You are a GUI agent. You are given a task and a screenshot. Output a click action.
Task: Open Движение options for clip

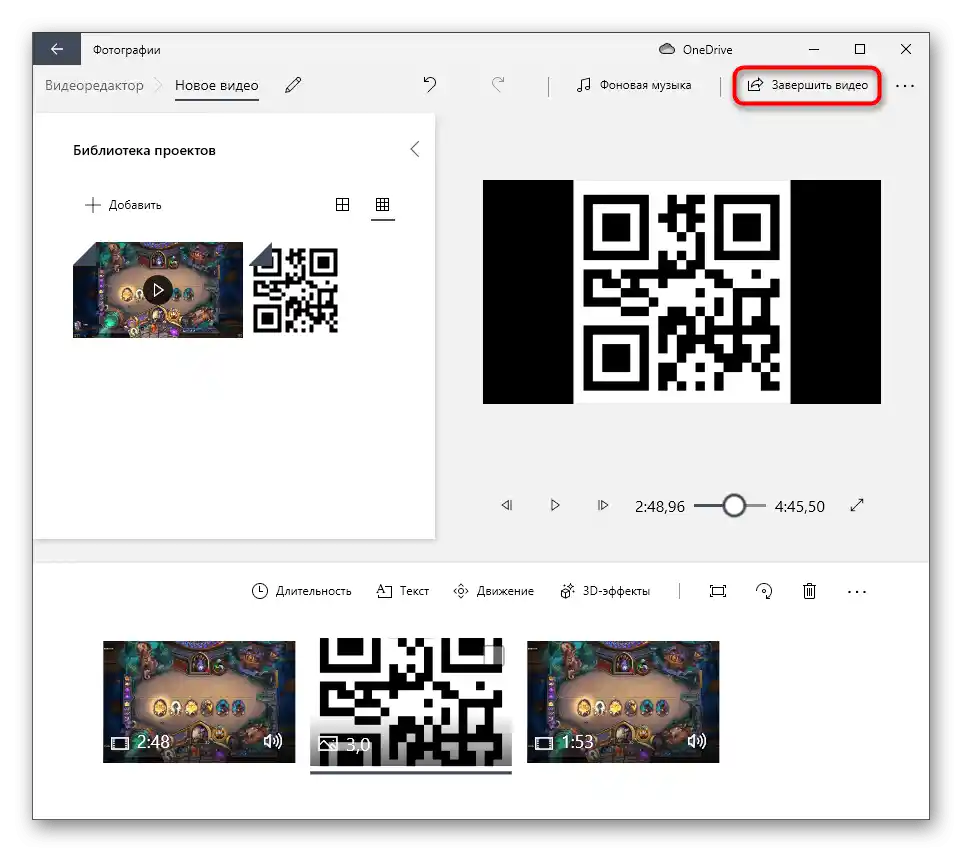493,591
